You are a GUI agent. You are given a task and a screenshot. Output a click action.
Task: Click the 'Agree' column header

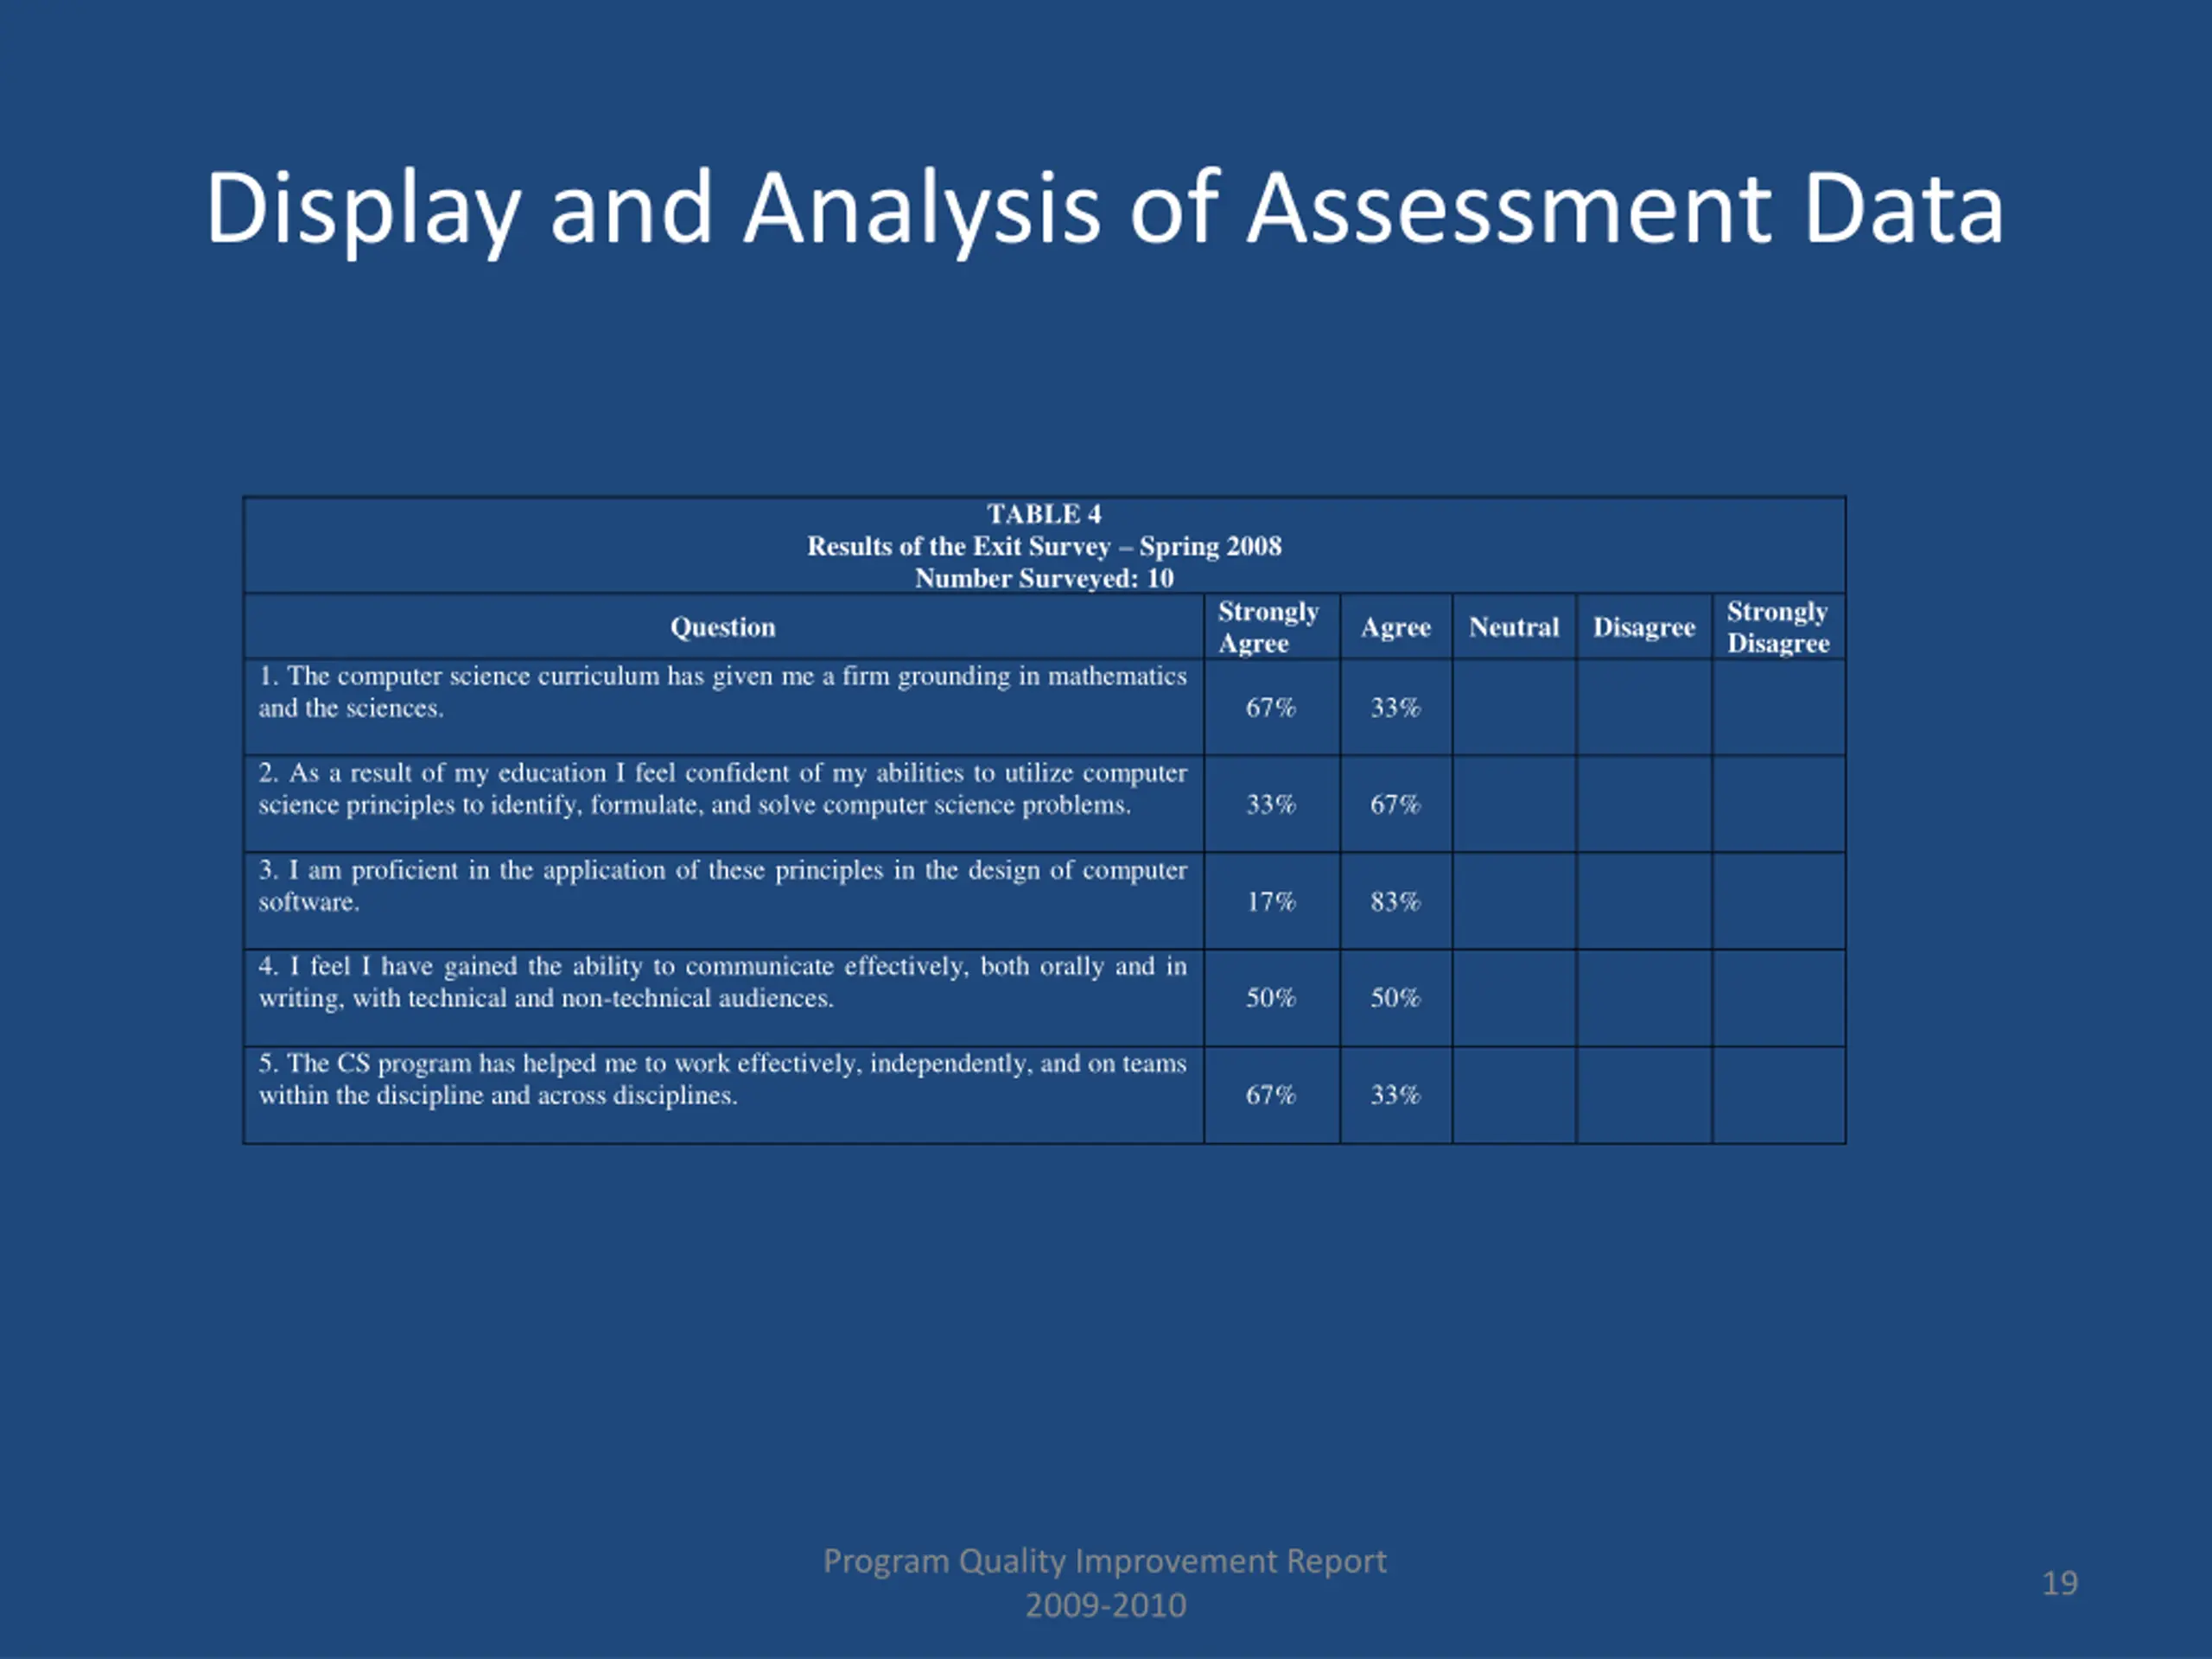1395,627
